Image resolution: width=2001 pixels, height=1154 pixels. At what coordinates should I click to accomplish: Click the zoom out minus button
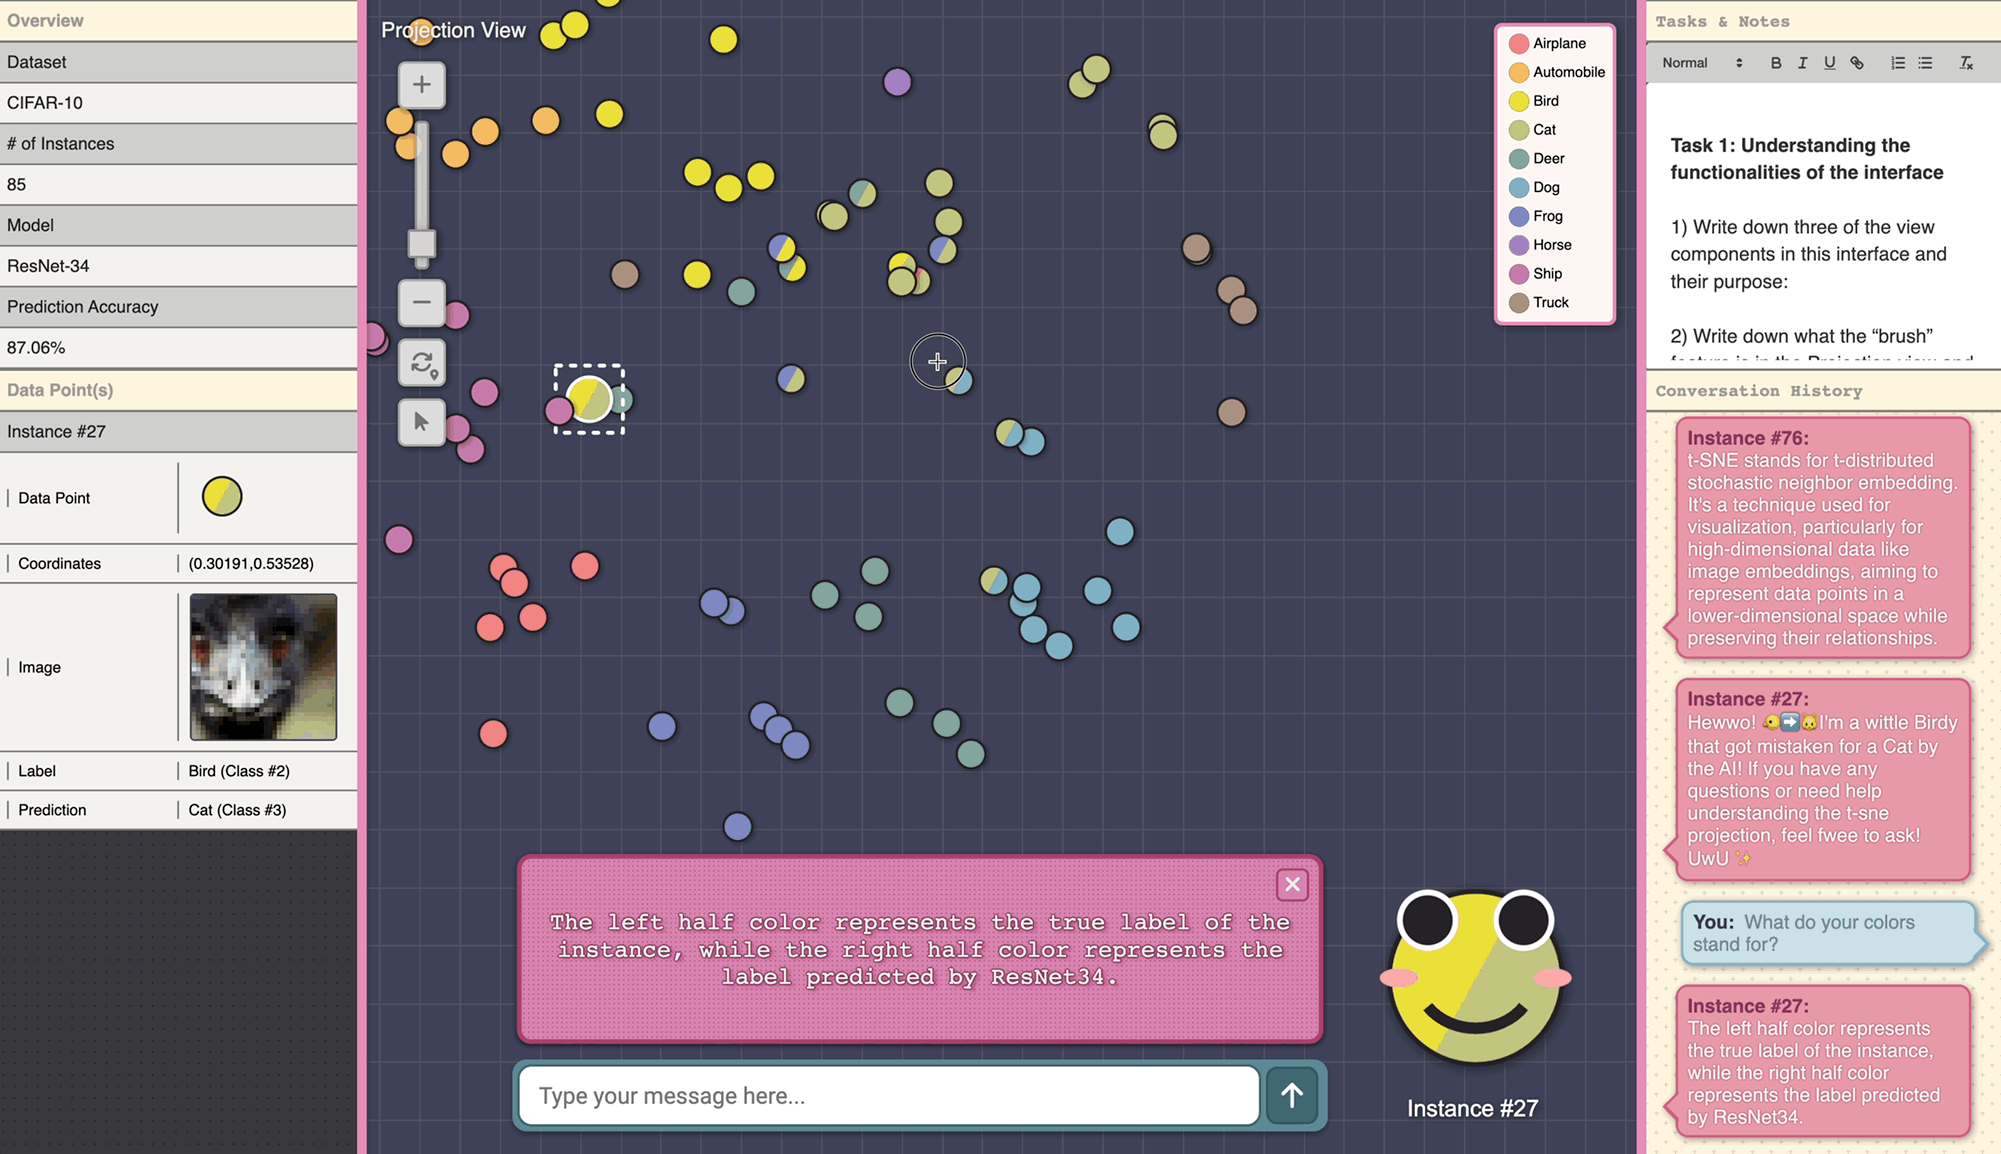(x=421, y=302)
